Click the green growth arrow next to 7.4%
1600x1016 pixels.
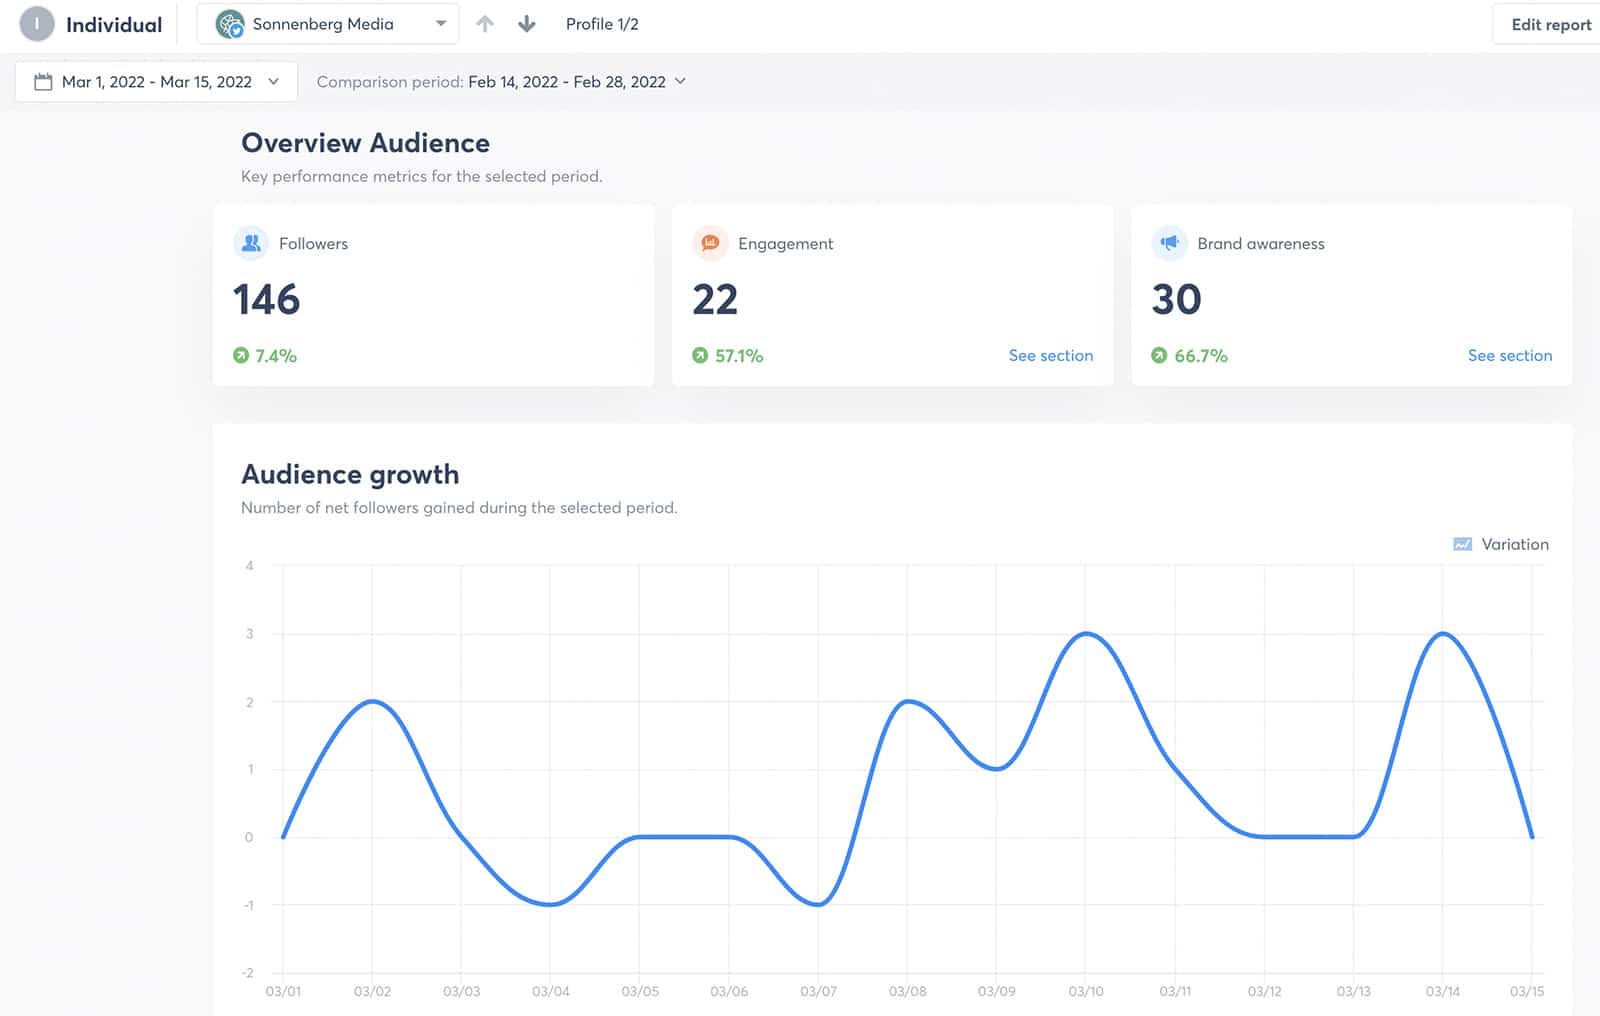tap(240, 355)
